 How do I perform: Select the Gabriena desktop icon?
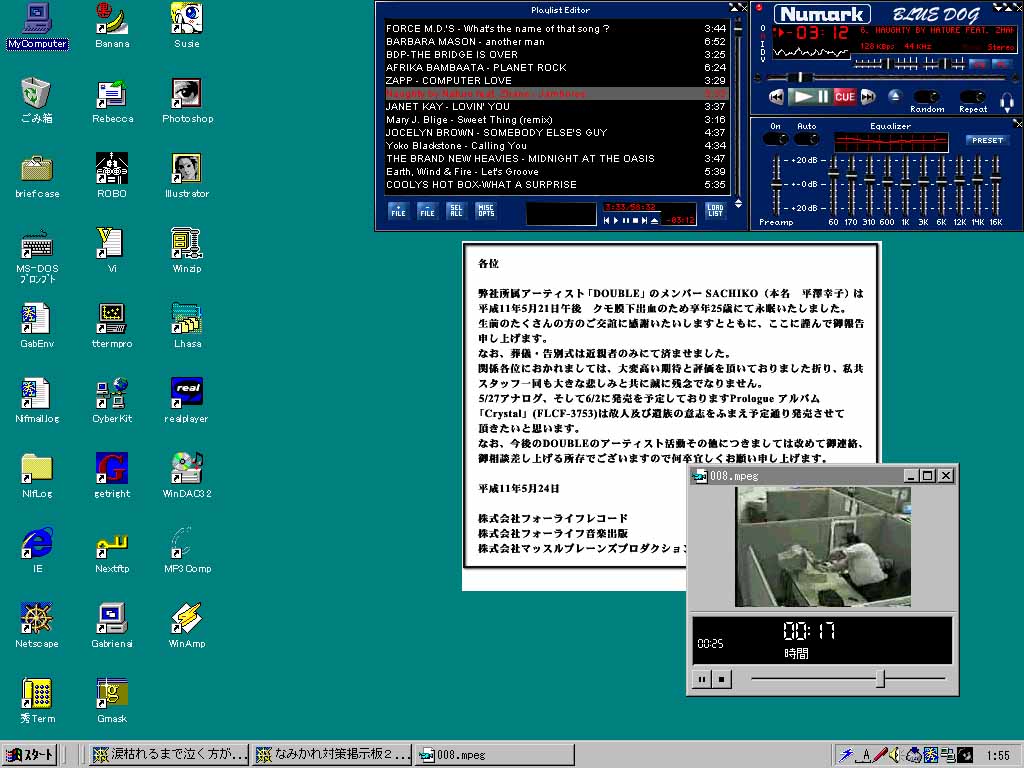112,625
